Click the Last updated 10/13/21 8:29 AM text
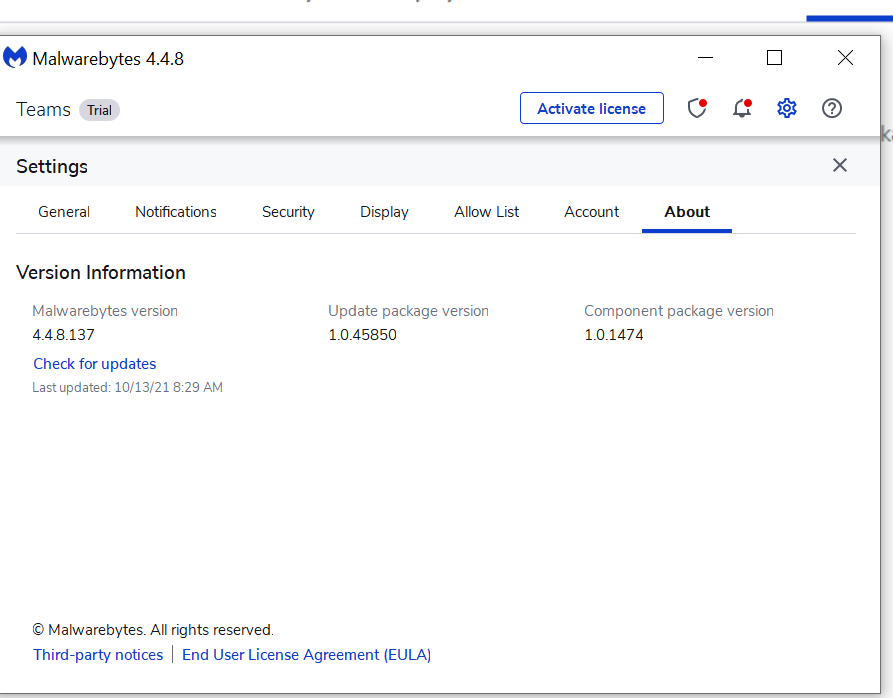 (x=128, y=388)
